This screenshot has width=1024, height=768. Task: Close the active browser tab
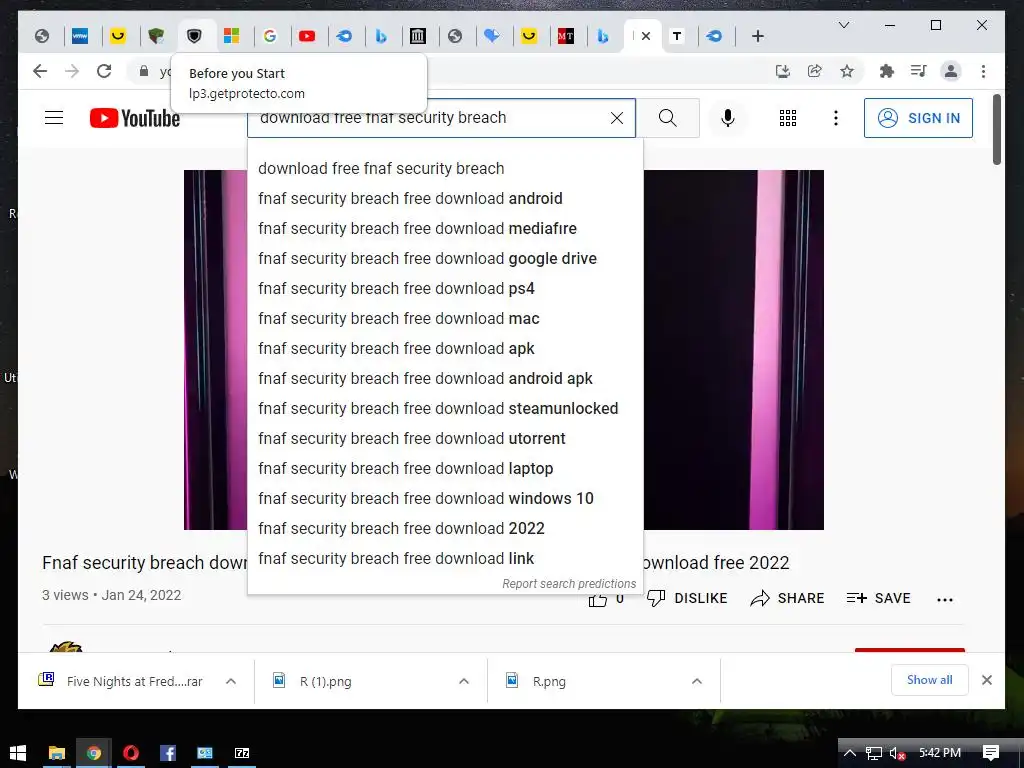coord(646,36)
